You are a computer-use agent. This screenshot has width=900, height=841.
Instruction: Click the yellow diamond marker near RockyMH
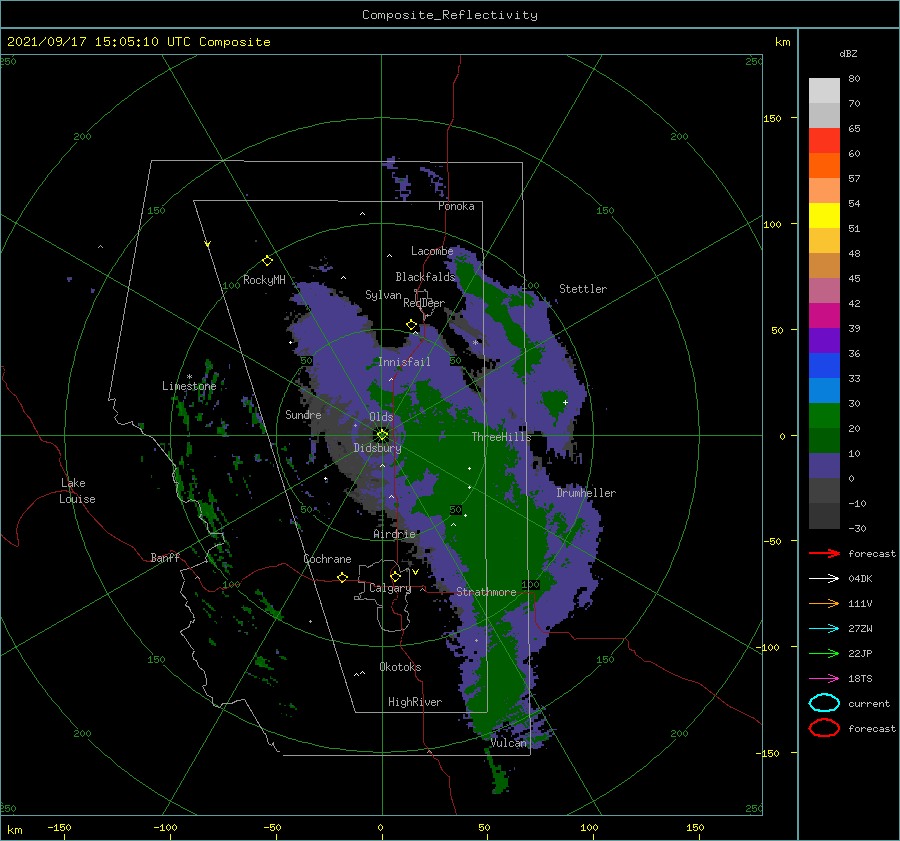(267, 261)
